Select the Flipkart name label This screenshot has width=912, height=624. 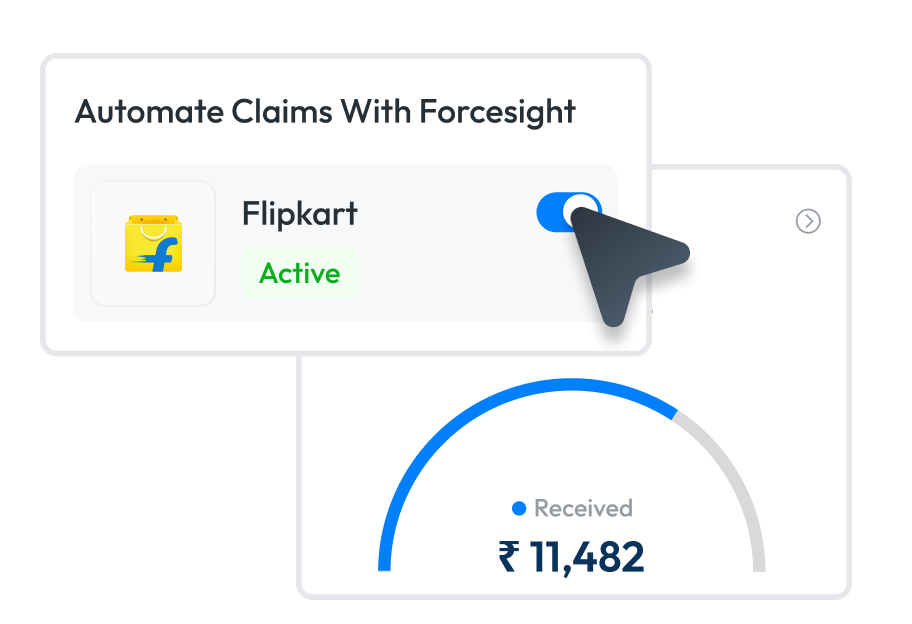(300, 213)
